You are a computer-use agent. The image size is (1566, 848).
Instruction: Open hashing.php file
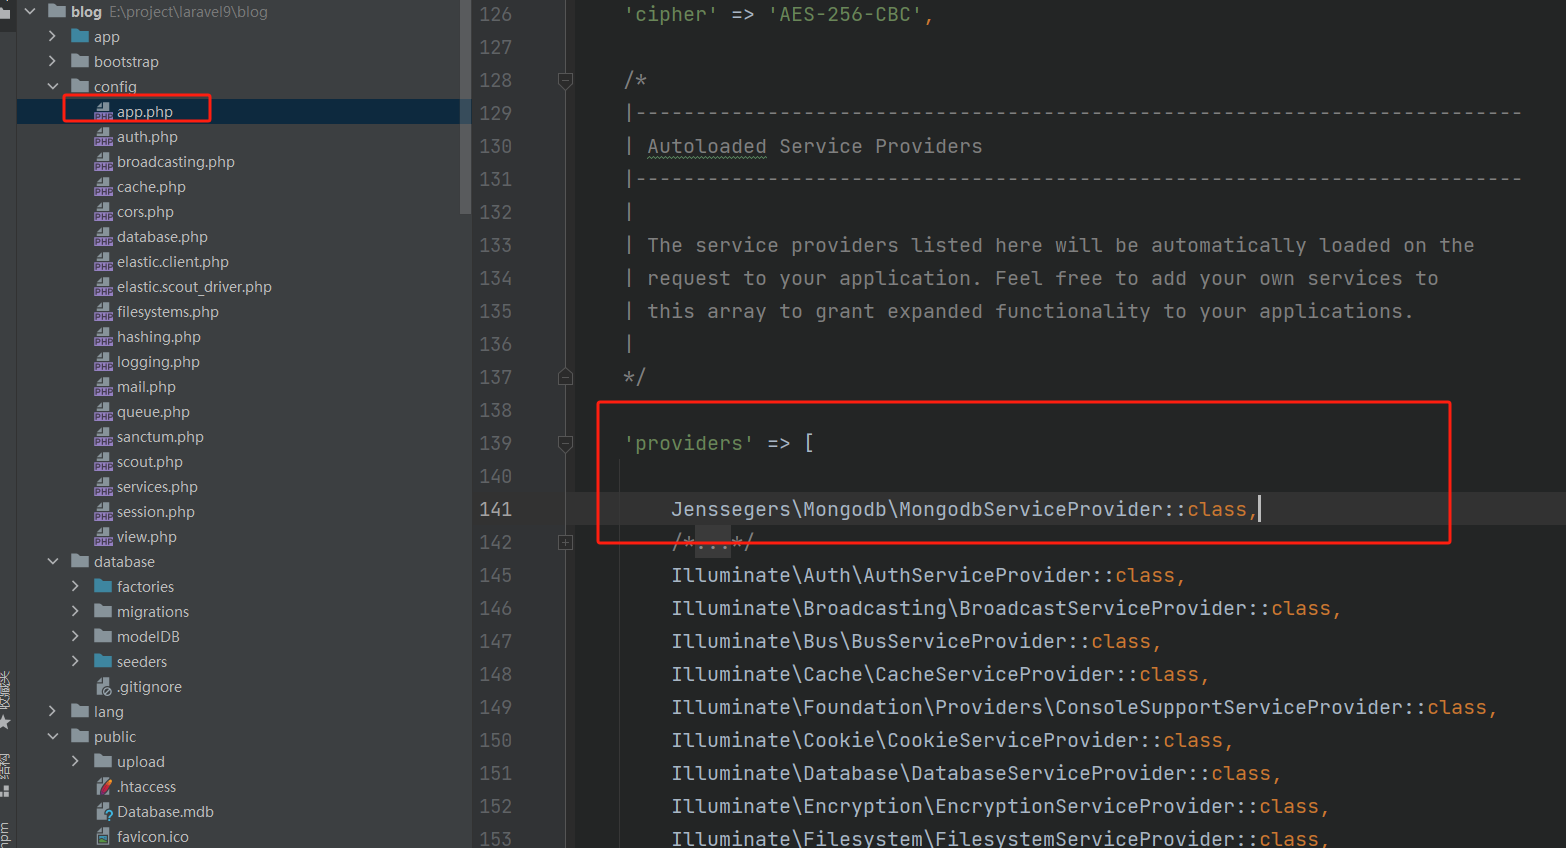[159, 337]
